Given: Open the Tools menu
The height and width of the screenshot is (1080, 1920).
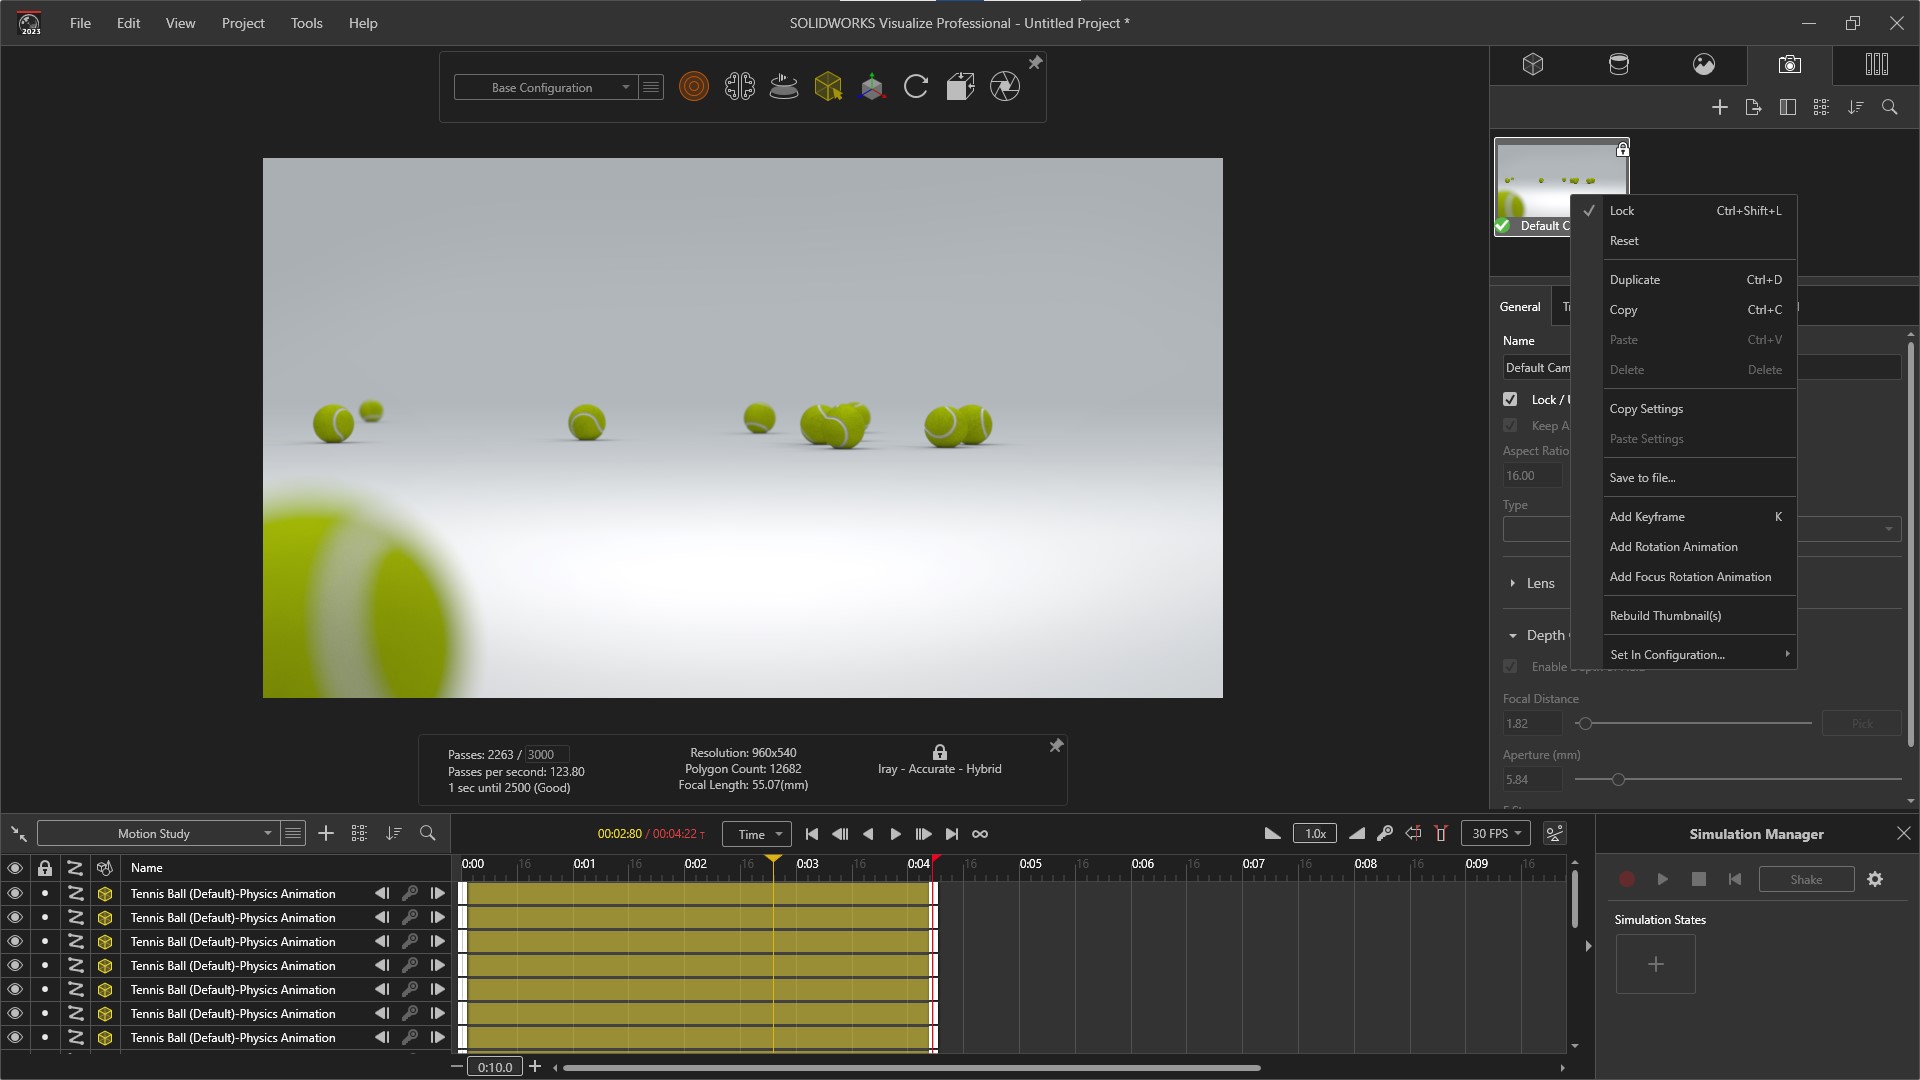Looking at the screenshot, I should coord(306,23).
